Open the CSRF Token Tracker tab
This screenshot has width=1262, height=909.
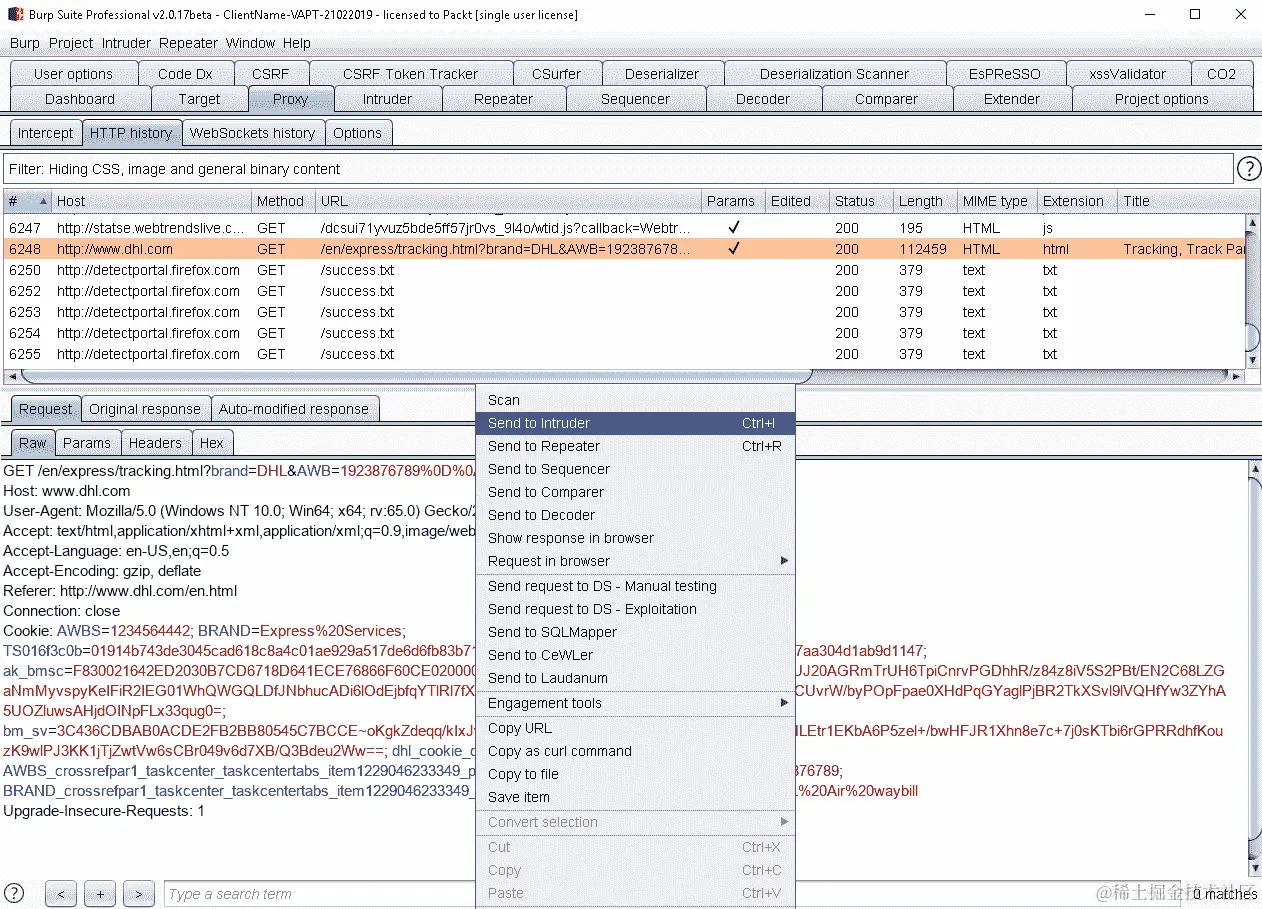(x=410, y=74)
